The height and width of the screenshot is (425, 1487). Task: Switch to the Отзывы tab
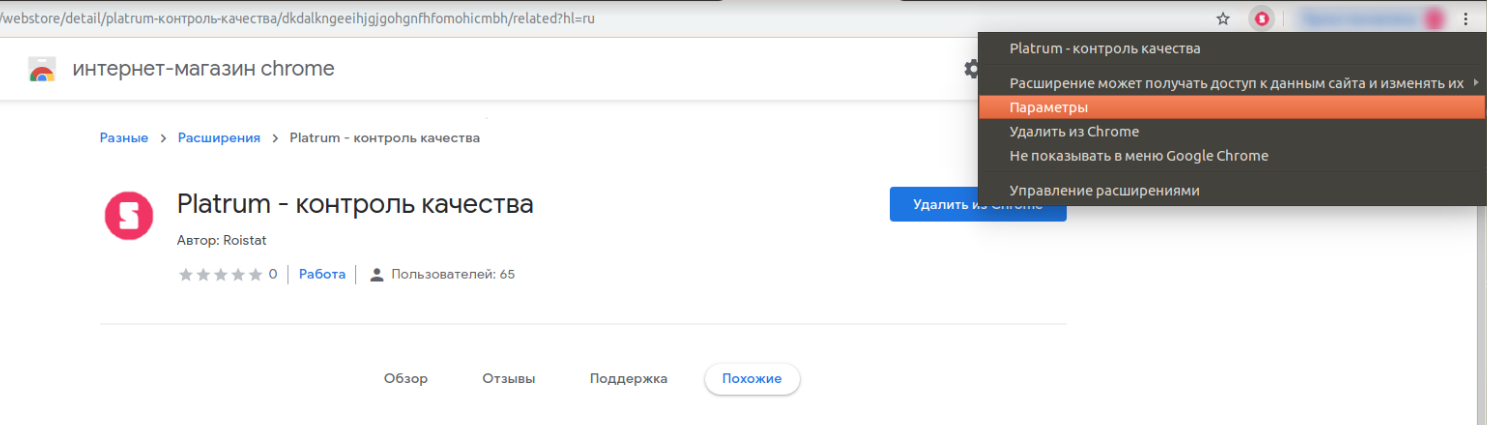pyautogui.click(x=509, y=379)
